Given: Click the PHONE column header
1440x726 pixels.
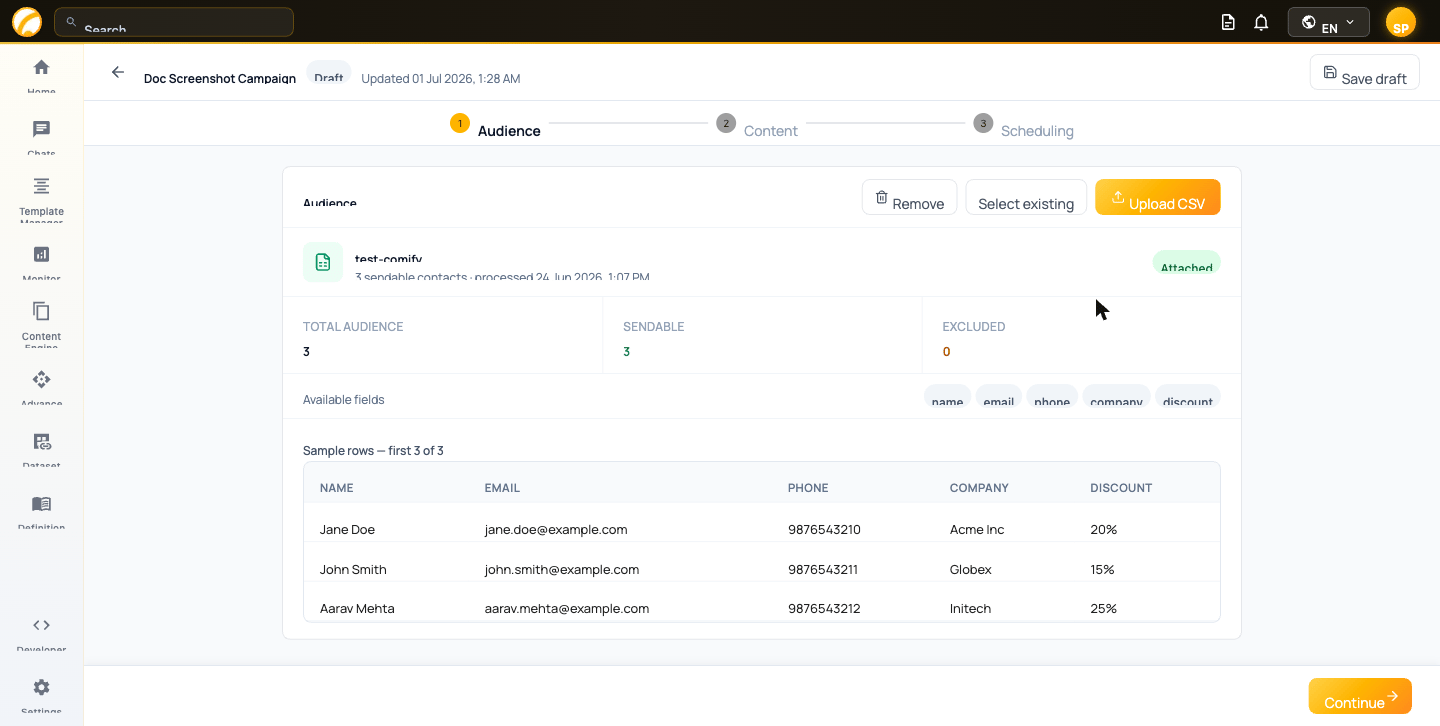Looking at the screenshot, I should [808, 488].
